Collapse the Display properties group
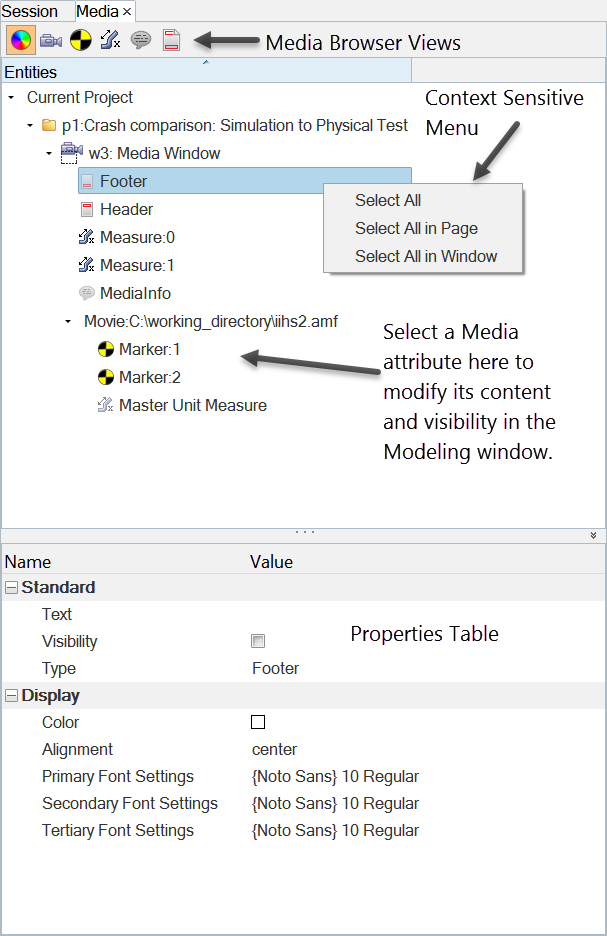607x936 pixels. (11, 696)
